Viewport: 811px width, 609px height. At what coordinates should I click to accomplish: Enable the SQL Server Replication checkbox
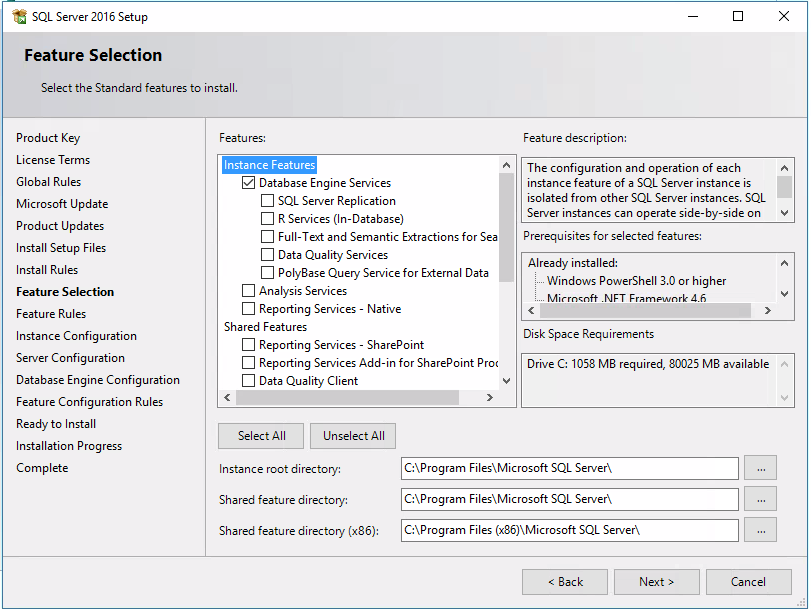[268, 201]
